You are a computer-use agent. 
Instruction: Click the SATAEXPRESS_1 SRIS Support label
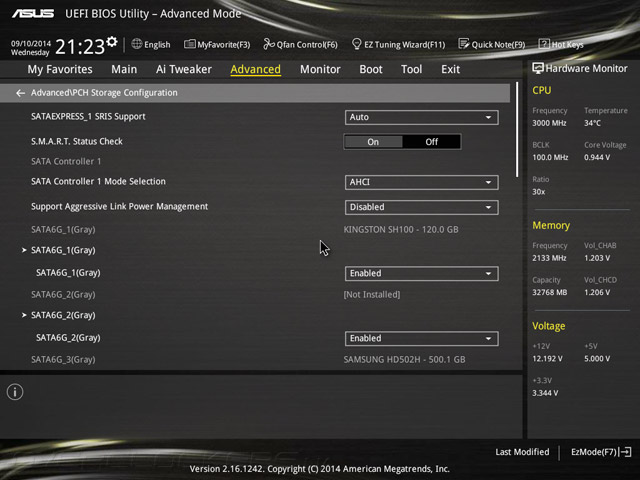point(88,117)
